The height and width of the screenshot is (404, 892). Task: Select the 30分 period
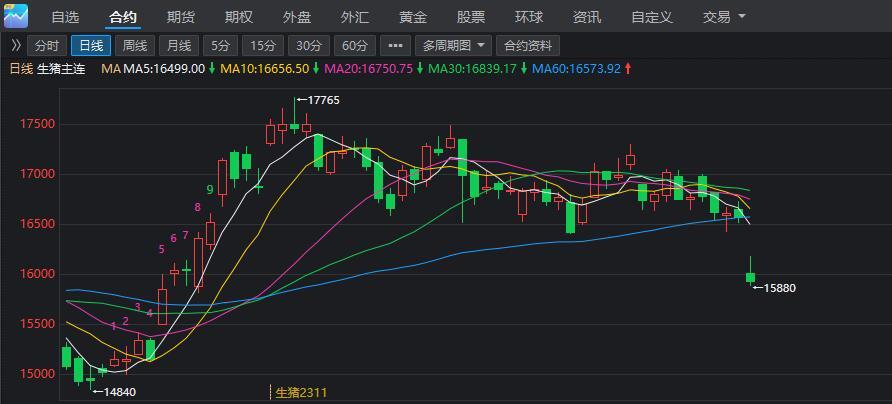309,46
